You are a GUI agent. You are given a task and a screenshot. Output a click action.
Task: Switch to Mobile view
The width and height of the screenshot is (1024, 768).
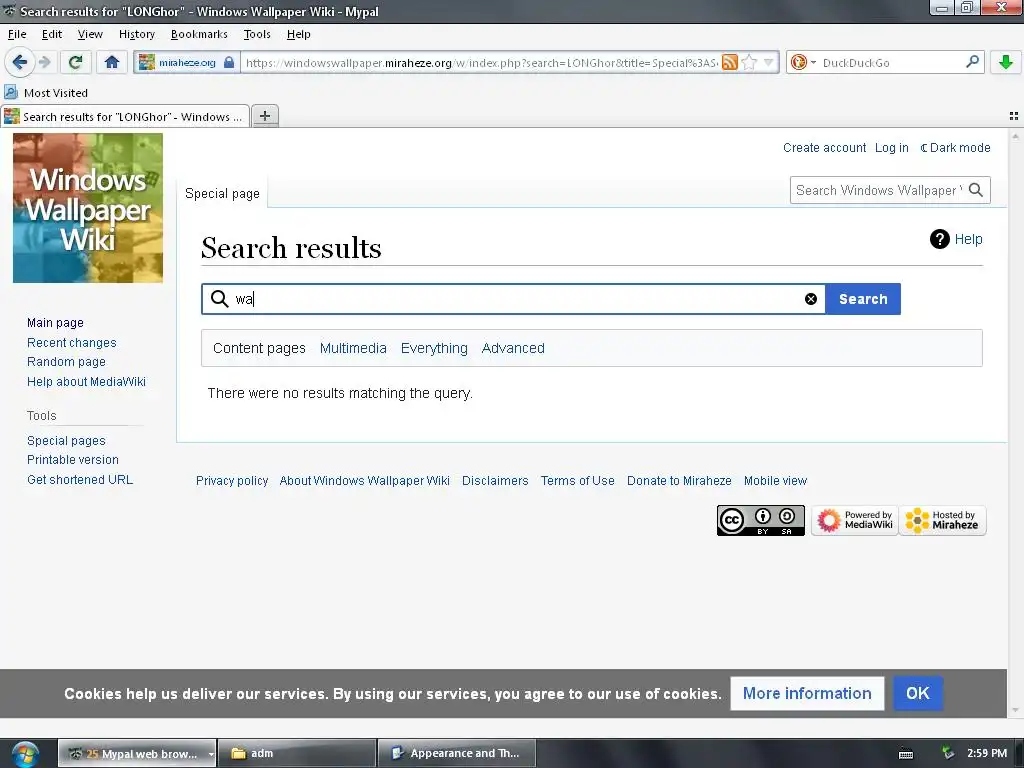click(775, 481)
